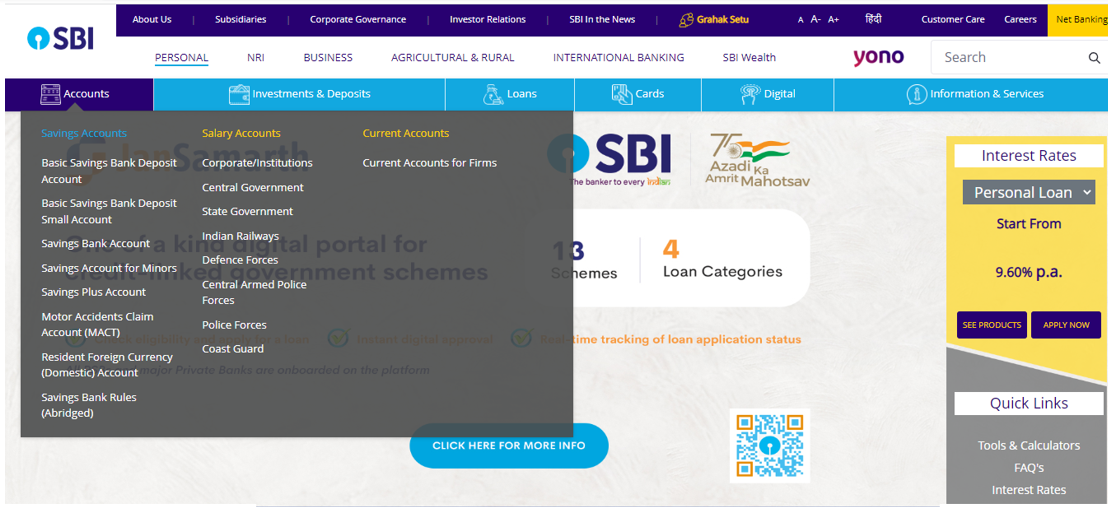This screenshot has width=1108, height=507.
Task: Open SBI In the News link
Action: (x=602, y=20)
